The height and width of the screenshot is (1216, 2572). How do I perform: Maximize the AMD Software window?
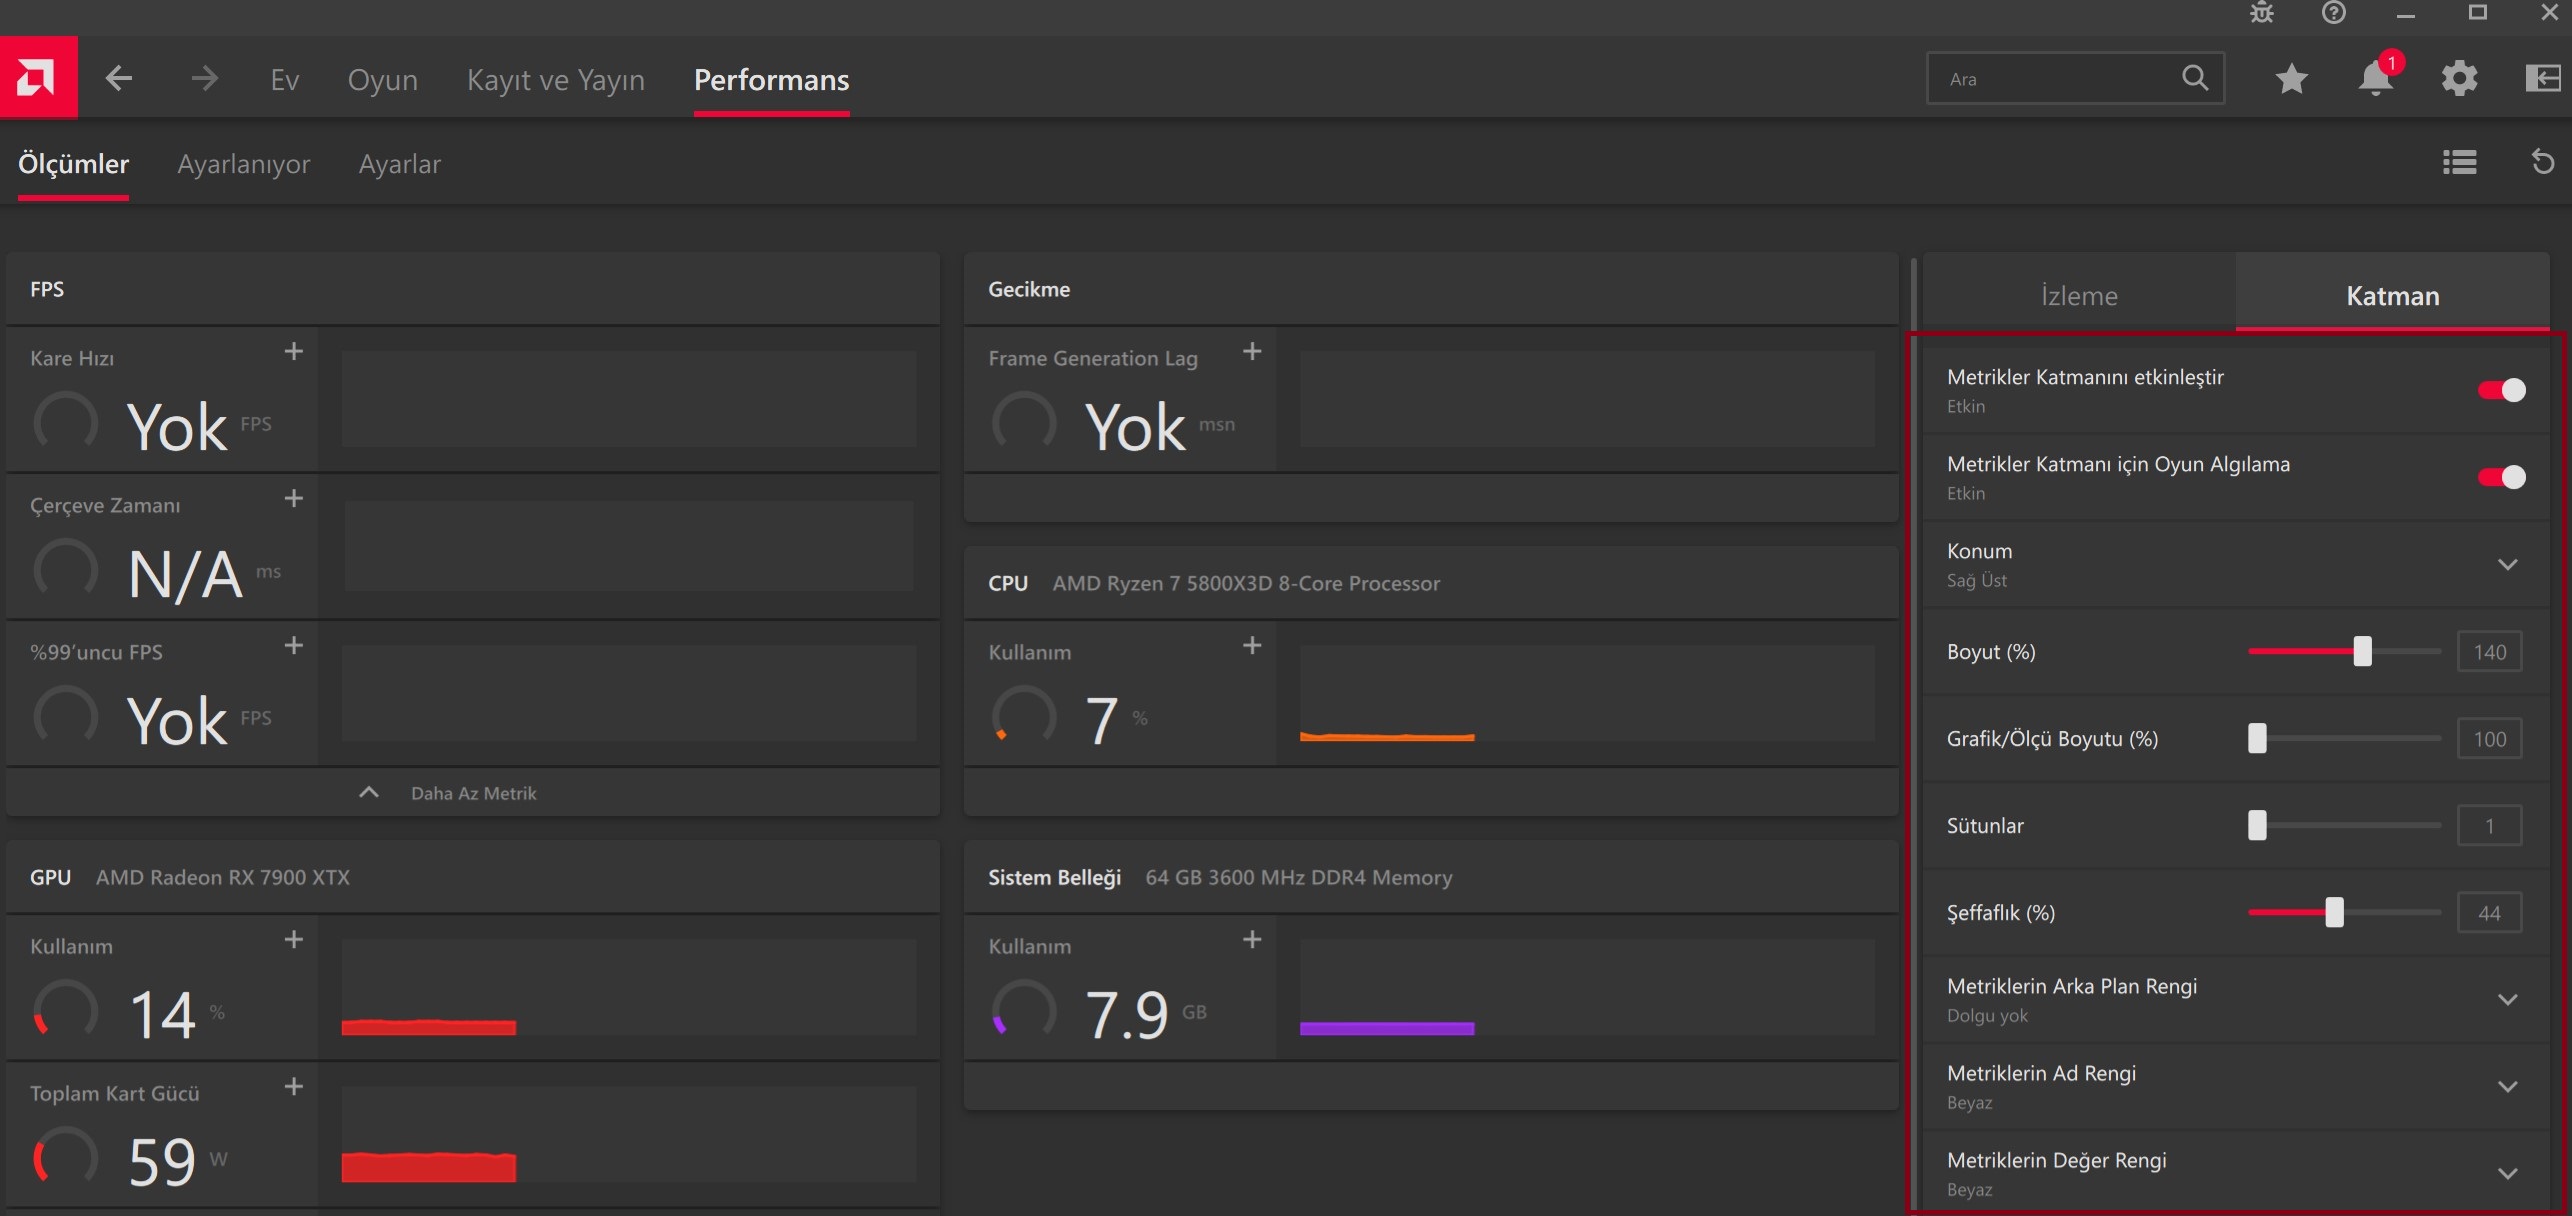coord(2477,13)
